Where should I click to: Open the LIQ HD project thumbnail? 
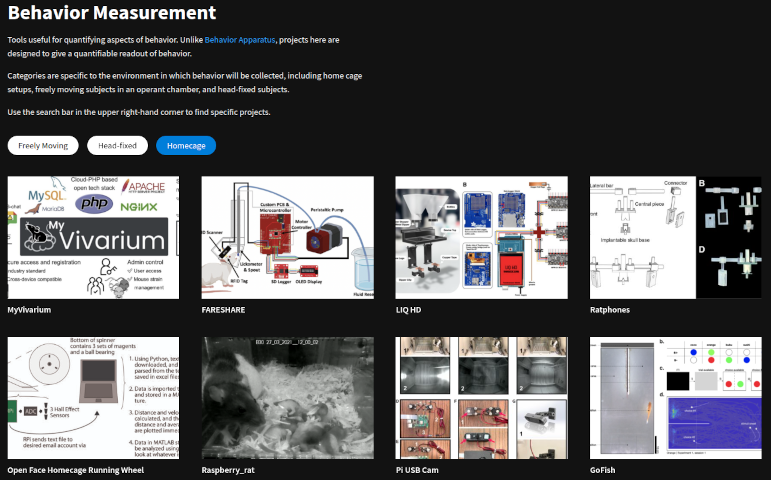481,238
